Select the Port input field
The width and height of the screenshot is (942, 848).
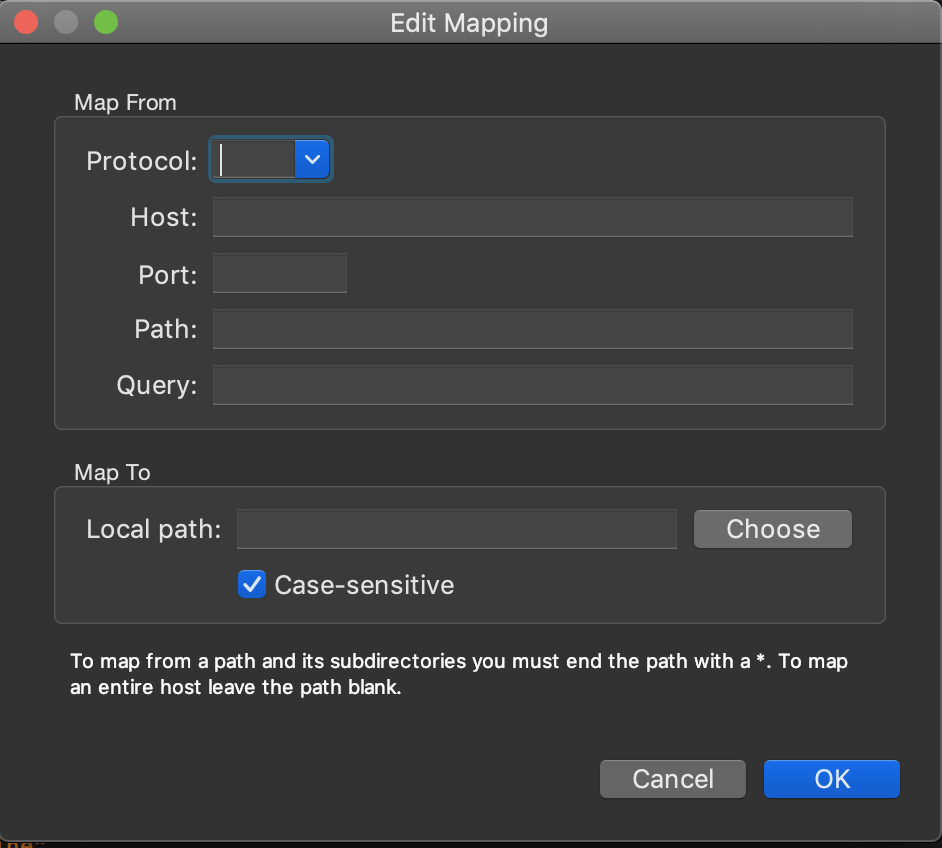point(280,273)
